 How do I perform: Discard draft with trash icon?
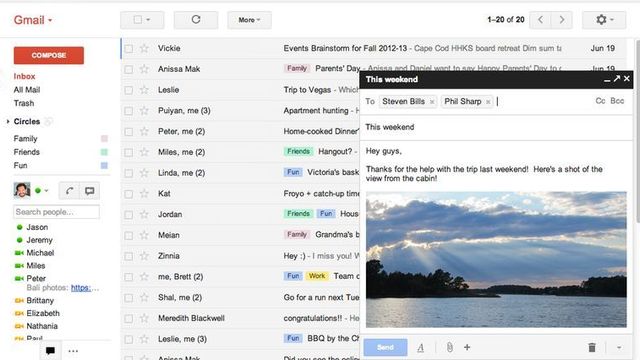click(592, 347)
